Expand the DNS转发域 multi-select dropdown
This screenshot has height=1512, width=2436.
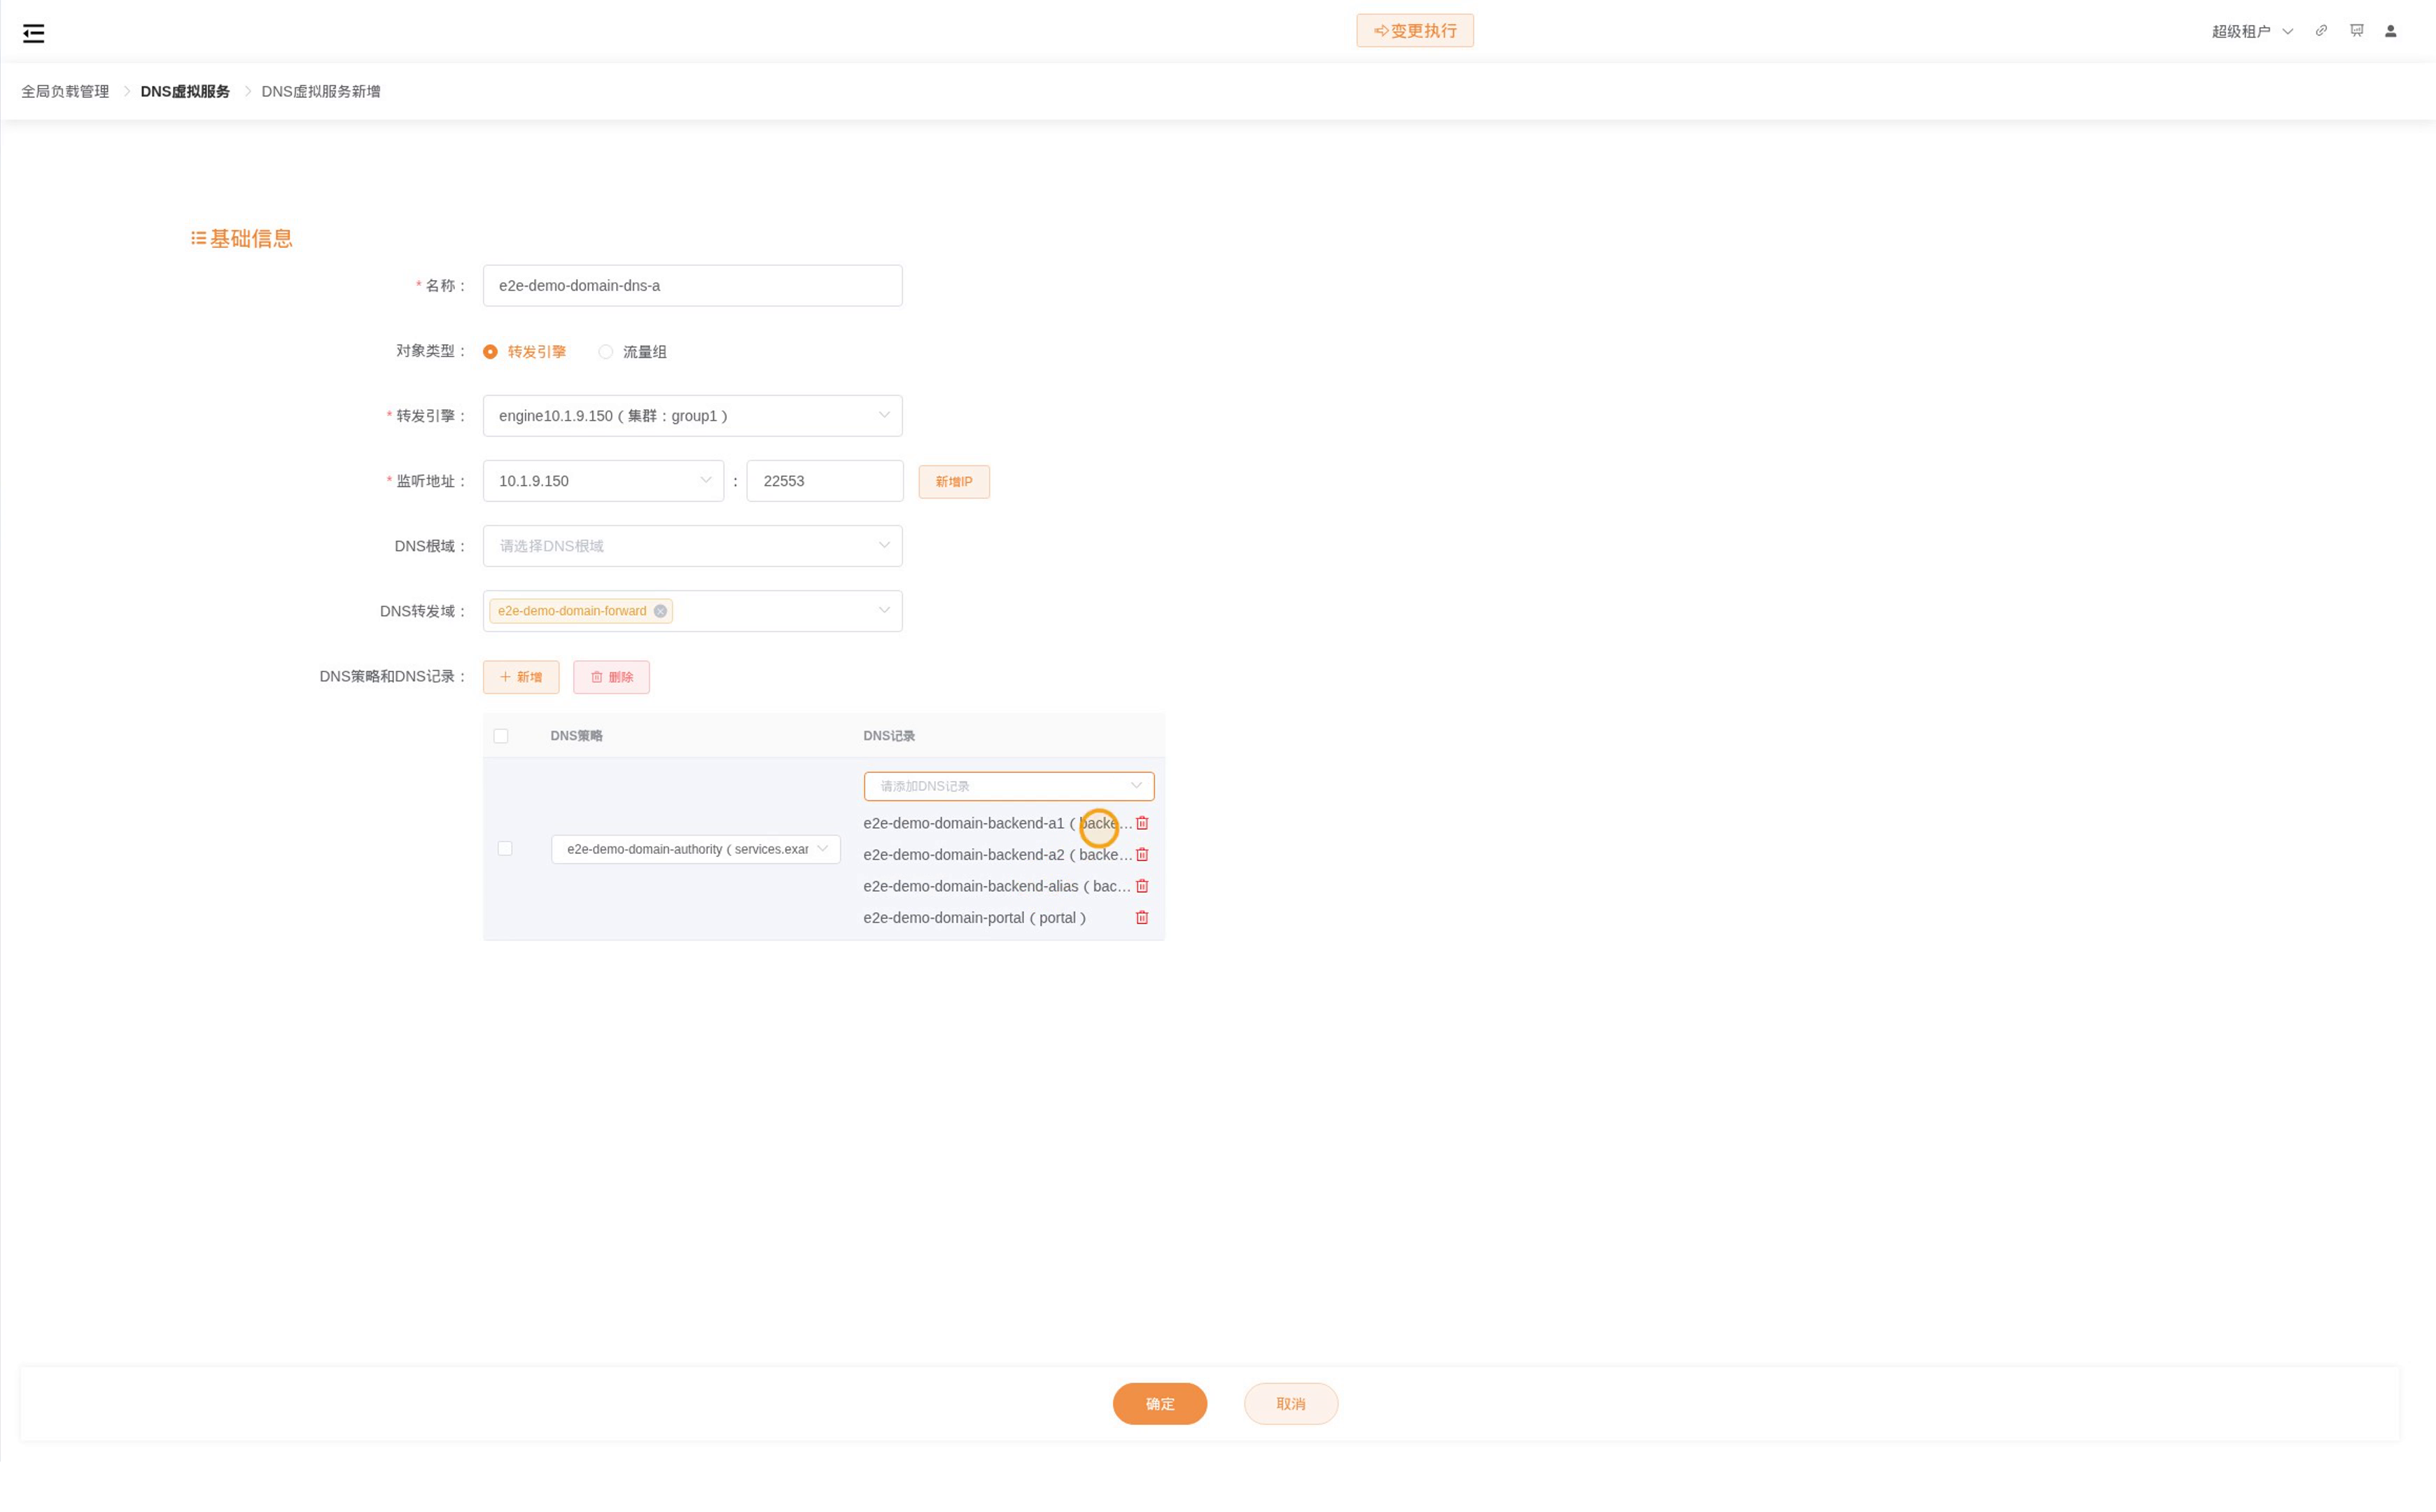[692, 611]
